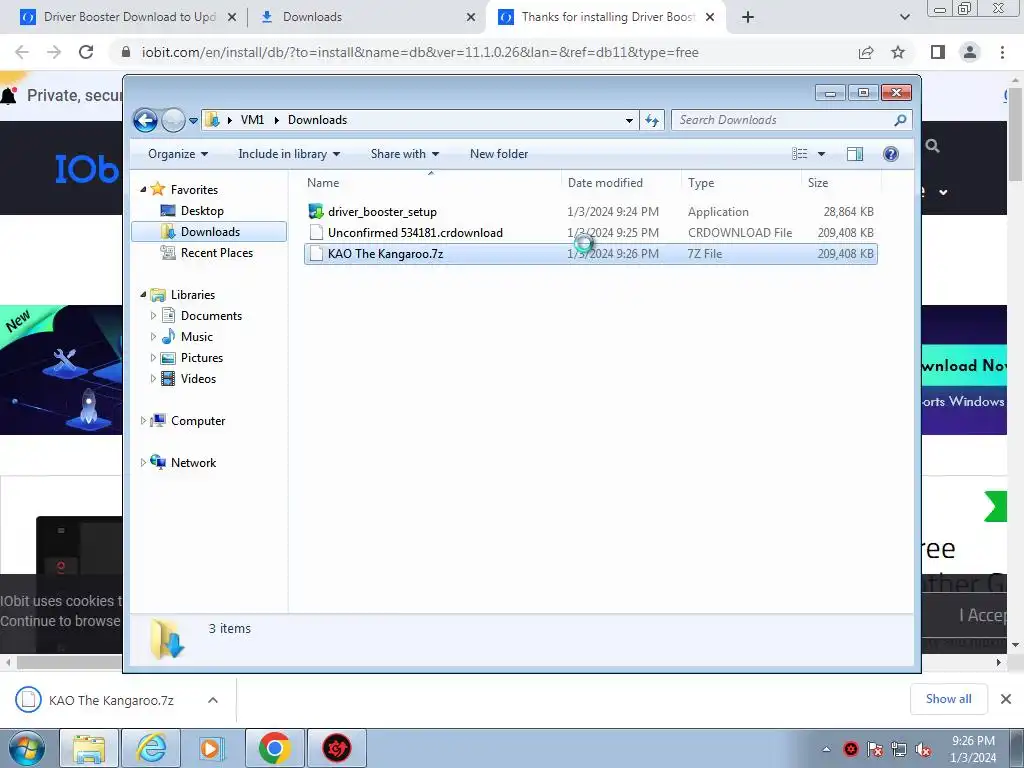
Task: Open Windows Media Player from the taskbar
Action: 212,748
